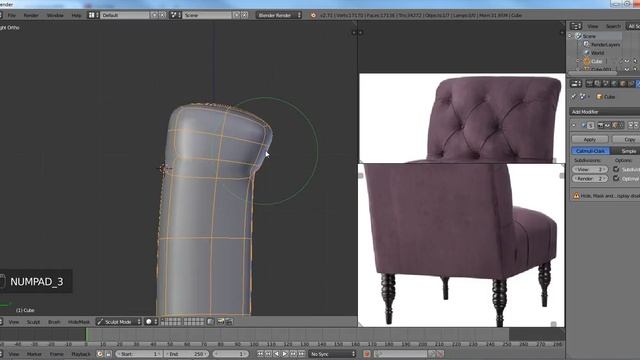Toggle the red auto-keyframe record button
Image resolution: width=640 pixels, height=360 pixels.
pyautogui.click(x=366, y=354)
